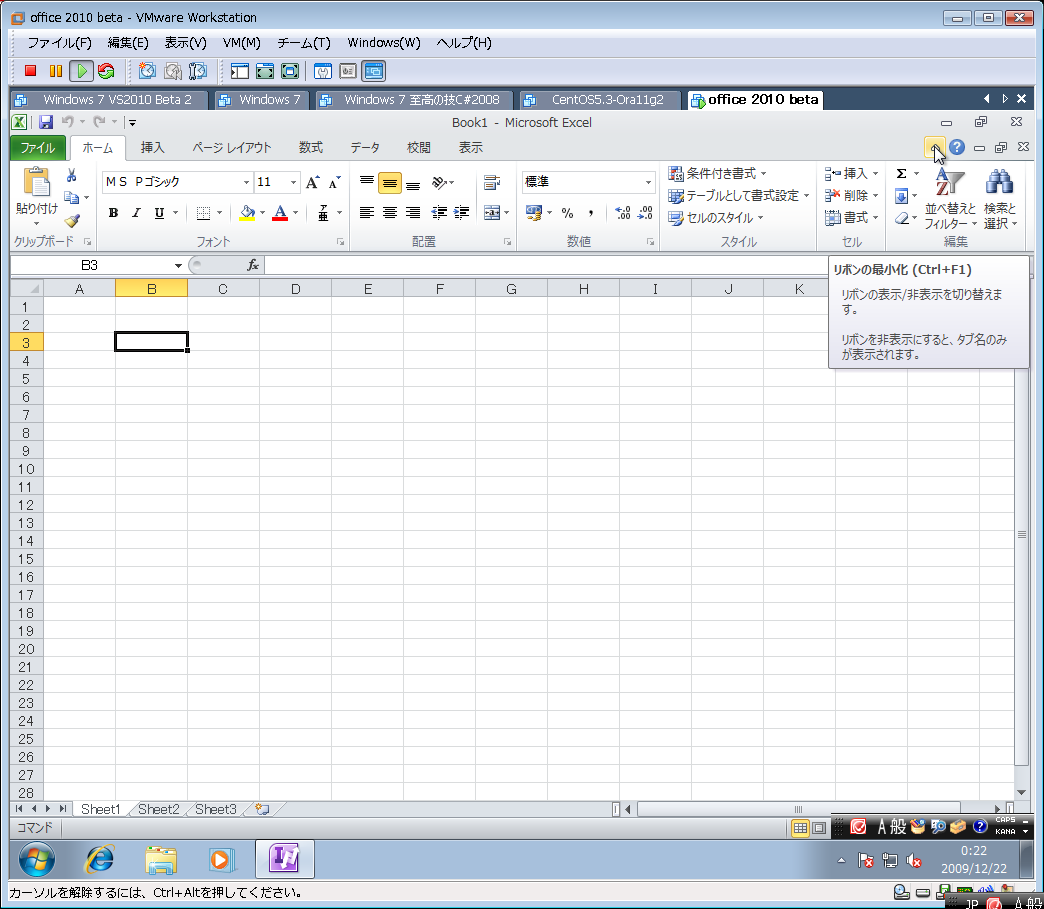Open the 条件付き書式 dropdown

718,174
